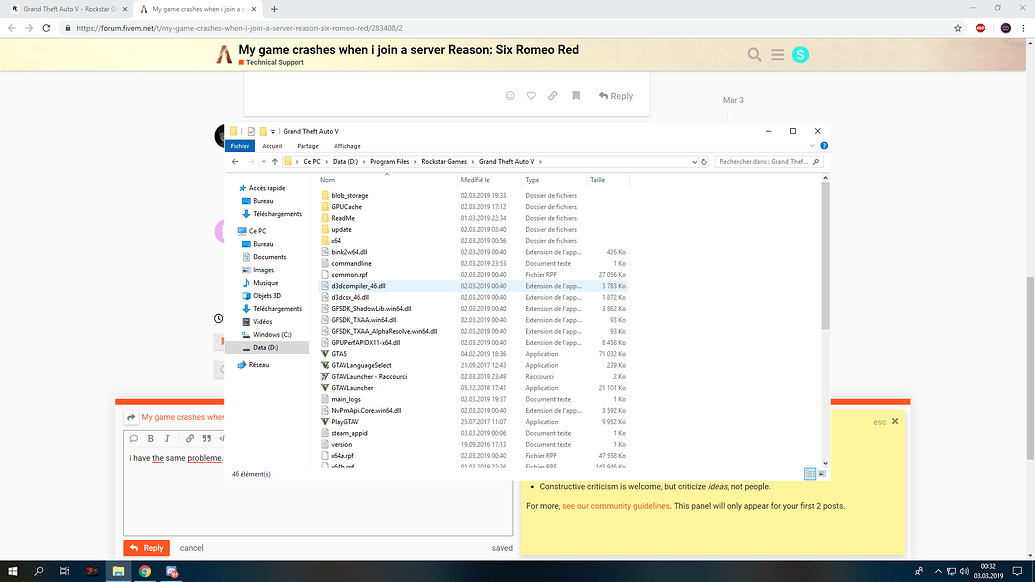
Task: Open Explorer help question mark icon
Action: [x=824, y=146]
